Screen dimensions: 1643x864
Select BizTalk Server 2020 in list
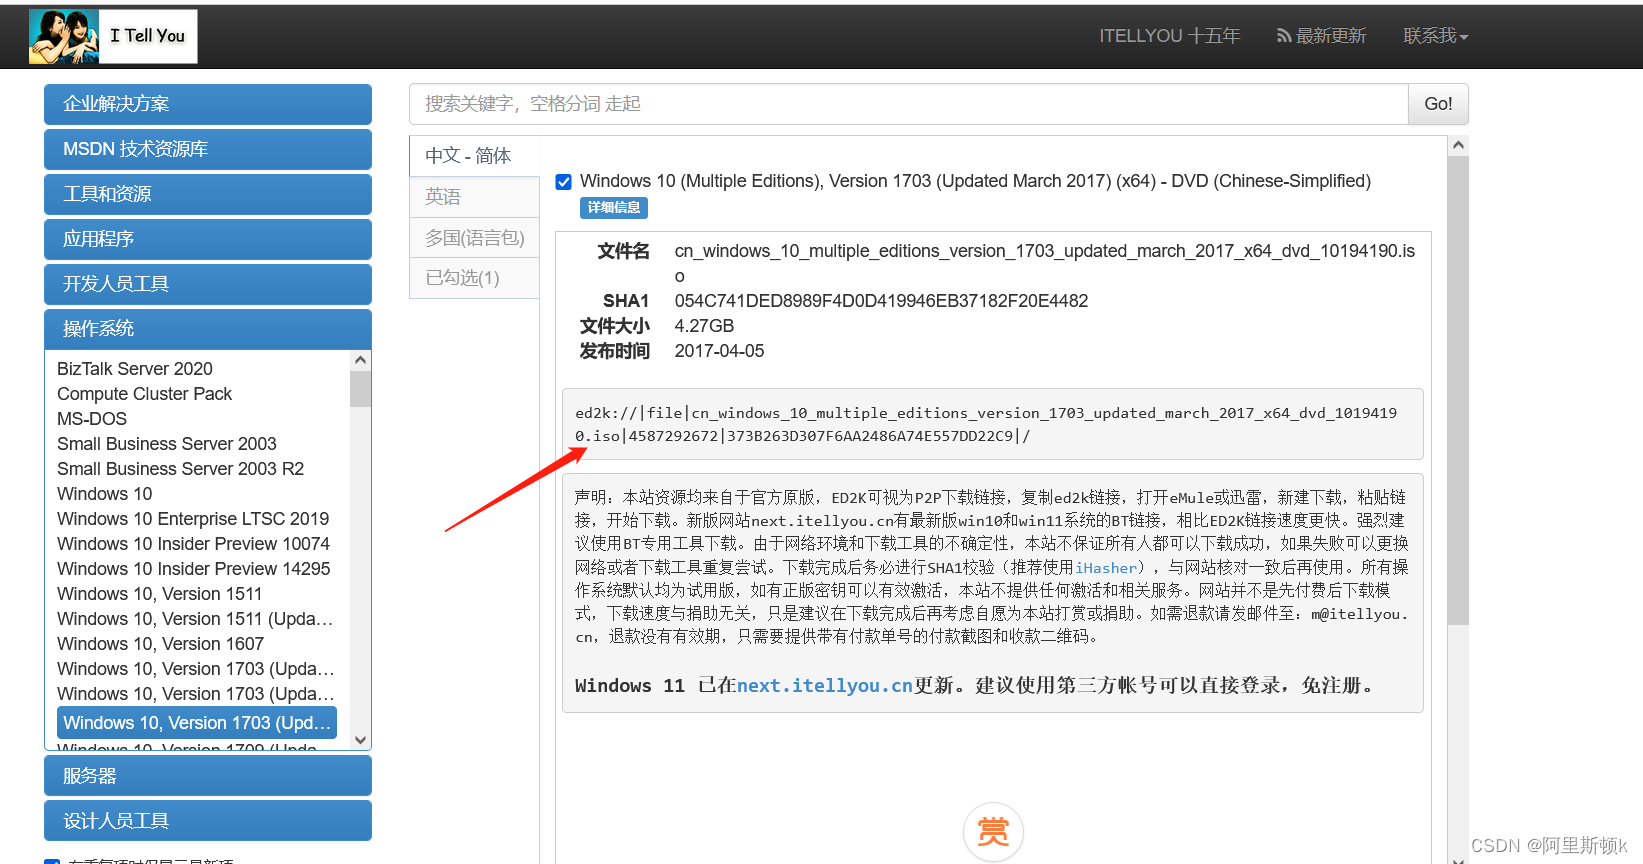(135, 369)
